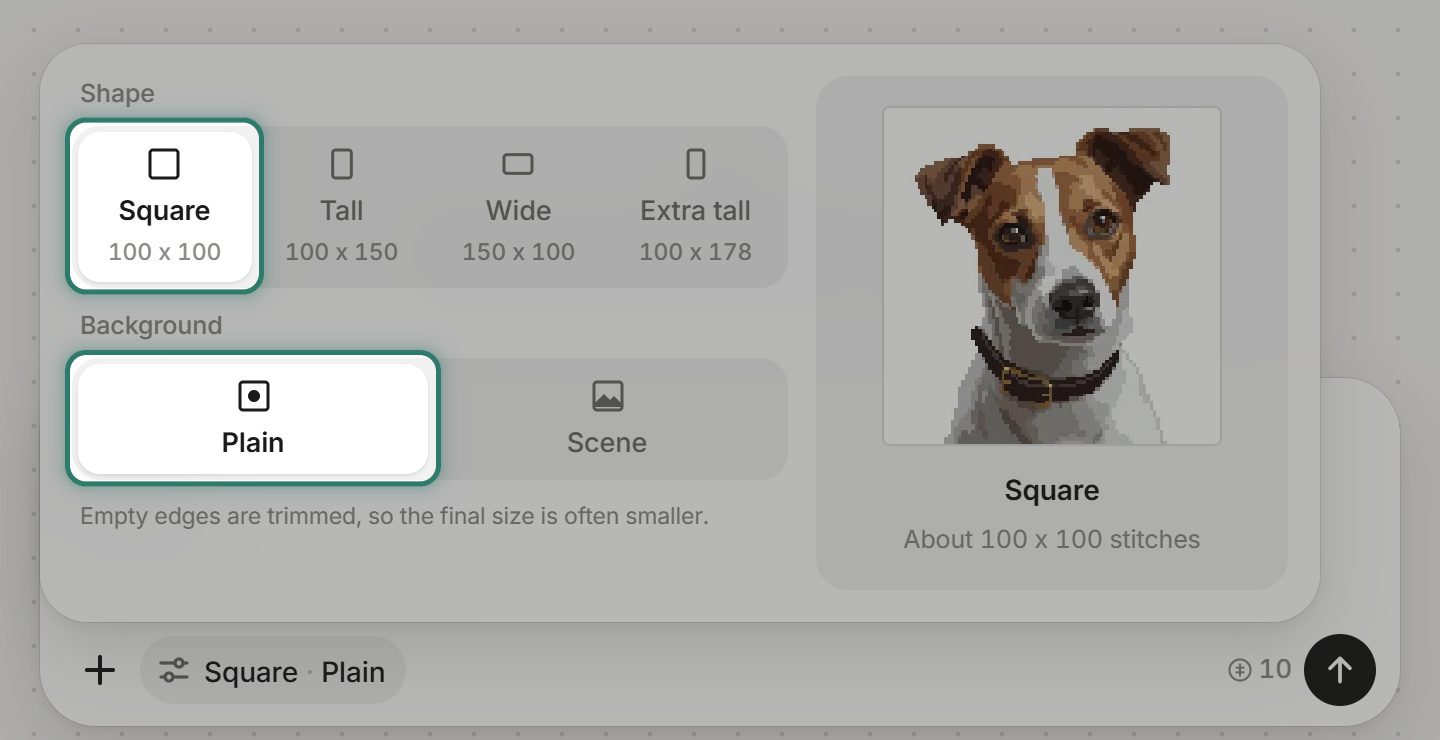Click the credits coin icon
Viewport: 1440px width, 740px height.
pyautogui.click(x=1240, y=670)
